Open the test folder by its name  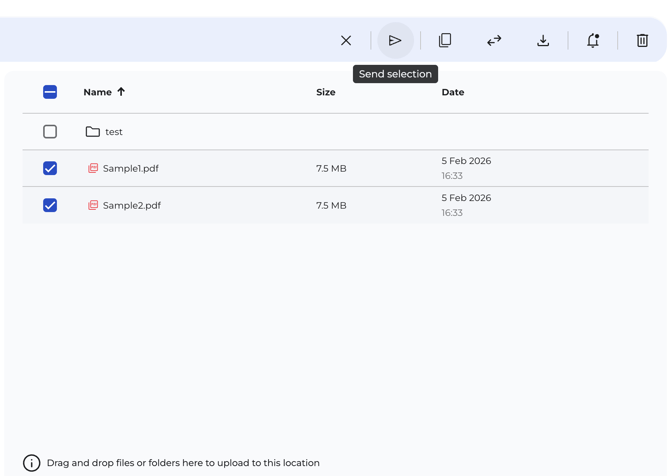pos(114,132)
